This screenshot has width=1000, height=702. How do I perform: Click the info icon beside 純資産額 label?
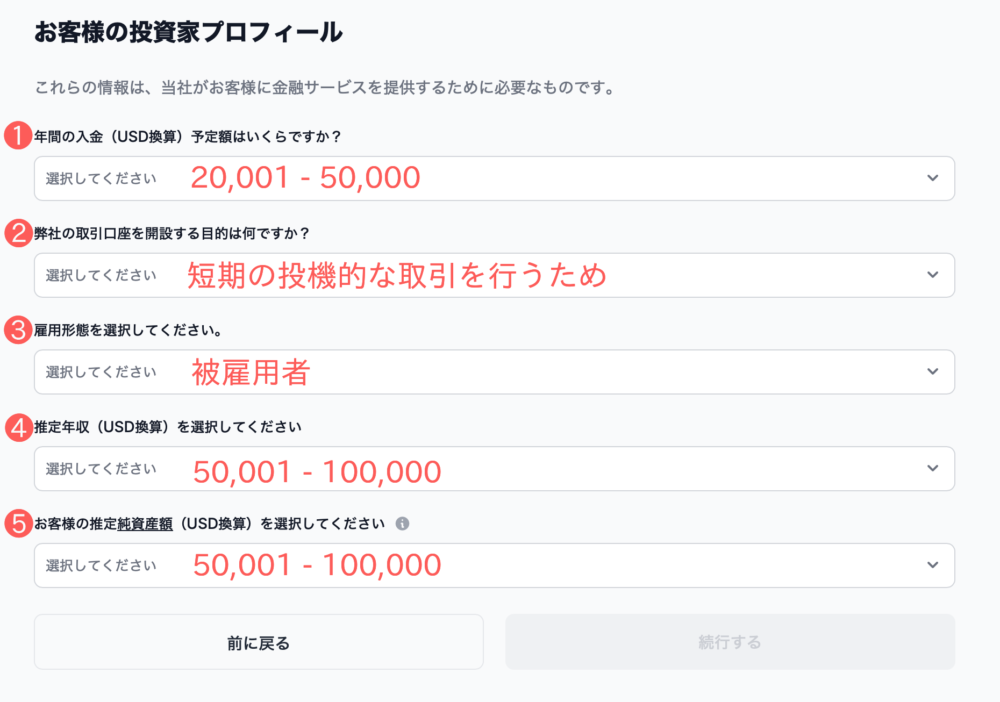click(x=402, y=523)
